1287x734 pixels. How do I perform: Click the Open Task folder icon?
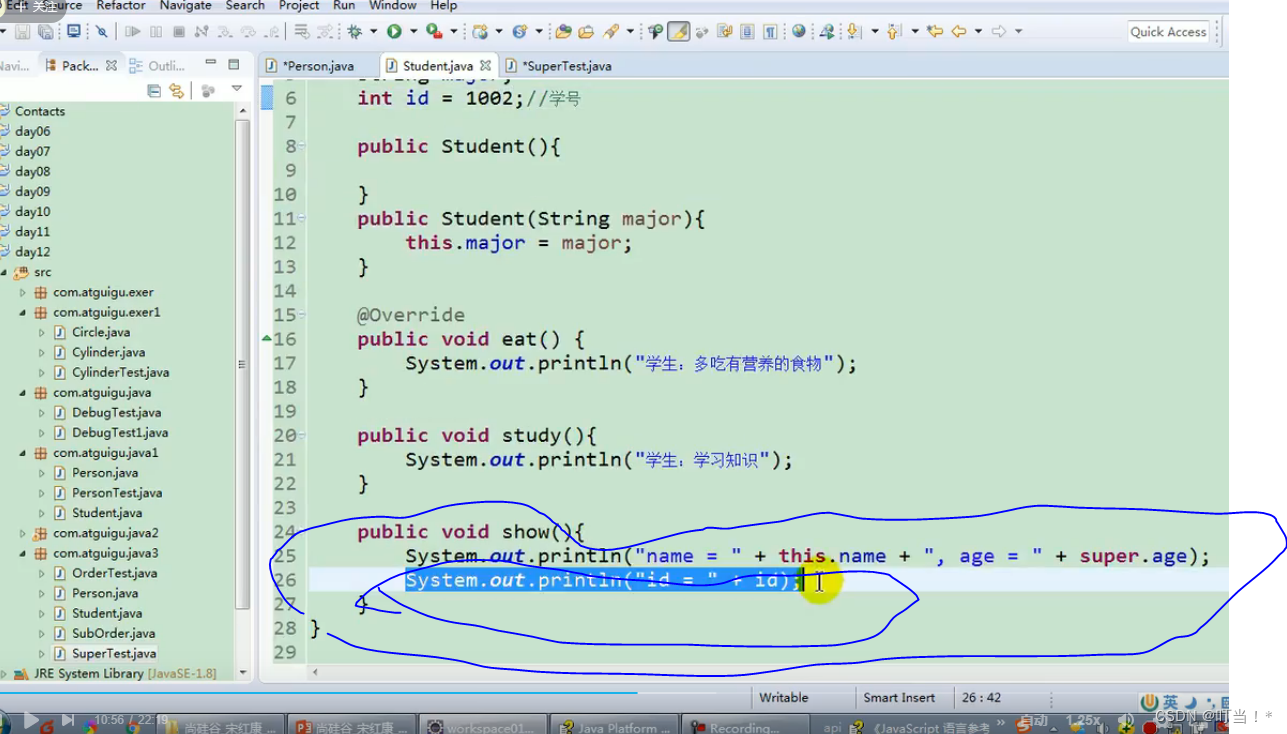tap(587, 32)
